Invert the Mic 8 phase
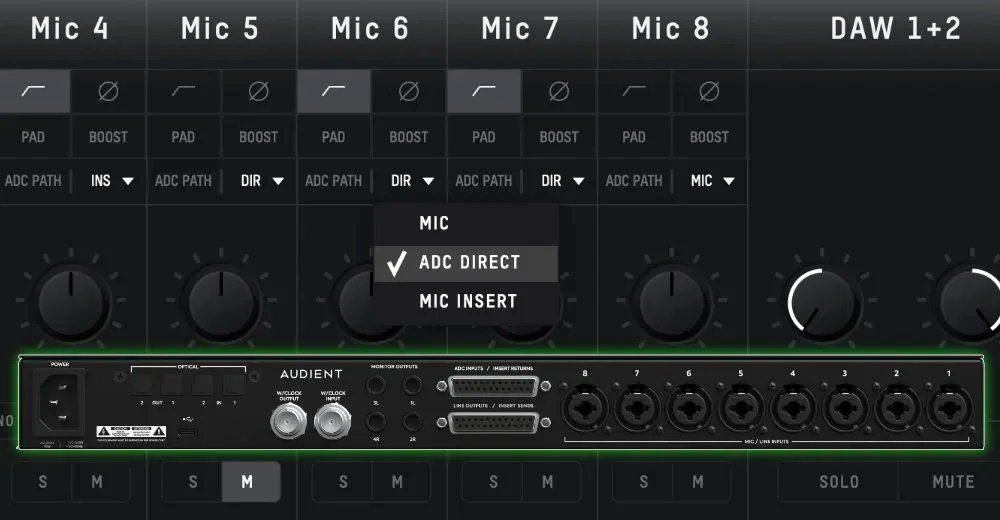 click(709, 91)
